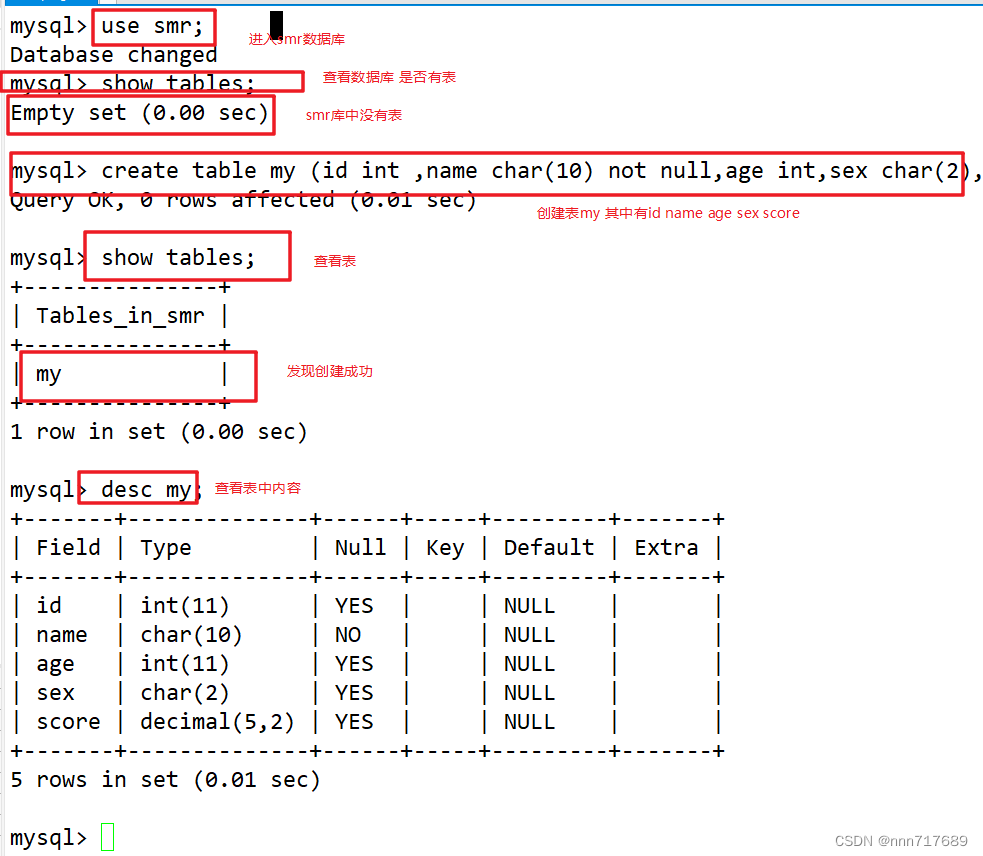Click the 'char(2)' type cell in the sex row
Screen dimensions: 983x856
click(185, 693)
